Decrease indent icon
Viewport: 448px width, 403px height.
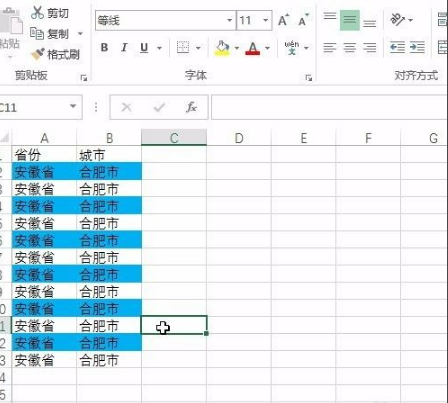coord(397,47)
